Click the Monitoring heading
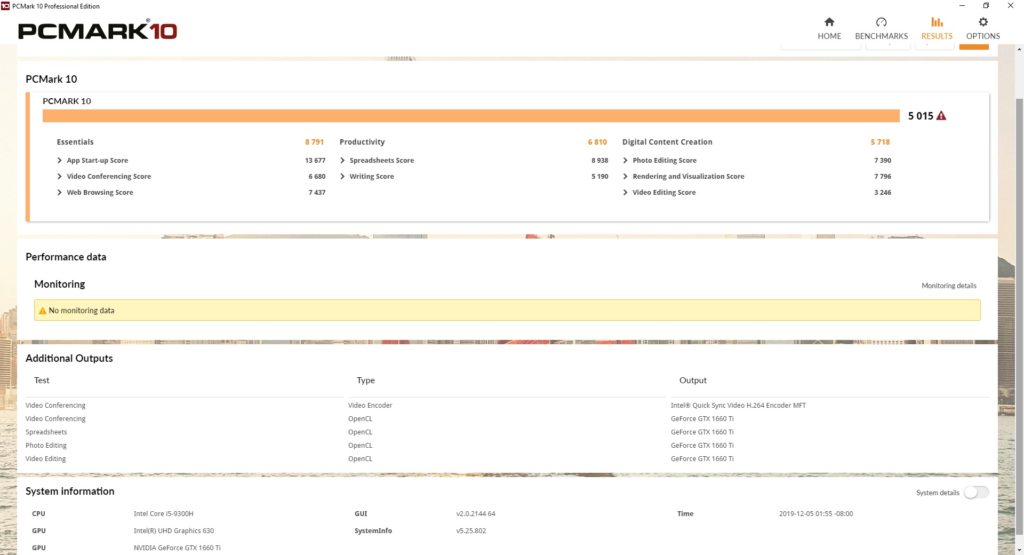The image size is (1024, 555). [x=59, y=284]
